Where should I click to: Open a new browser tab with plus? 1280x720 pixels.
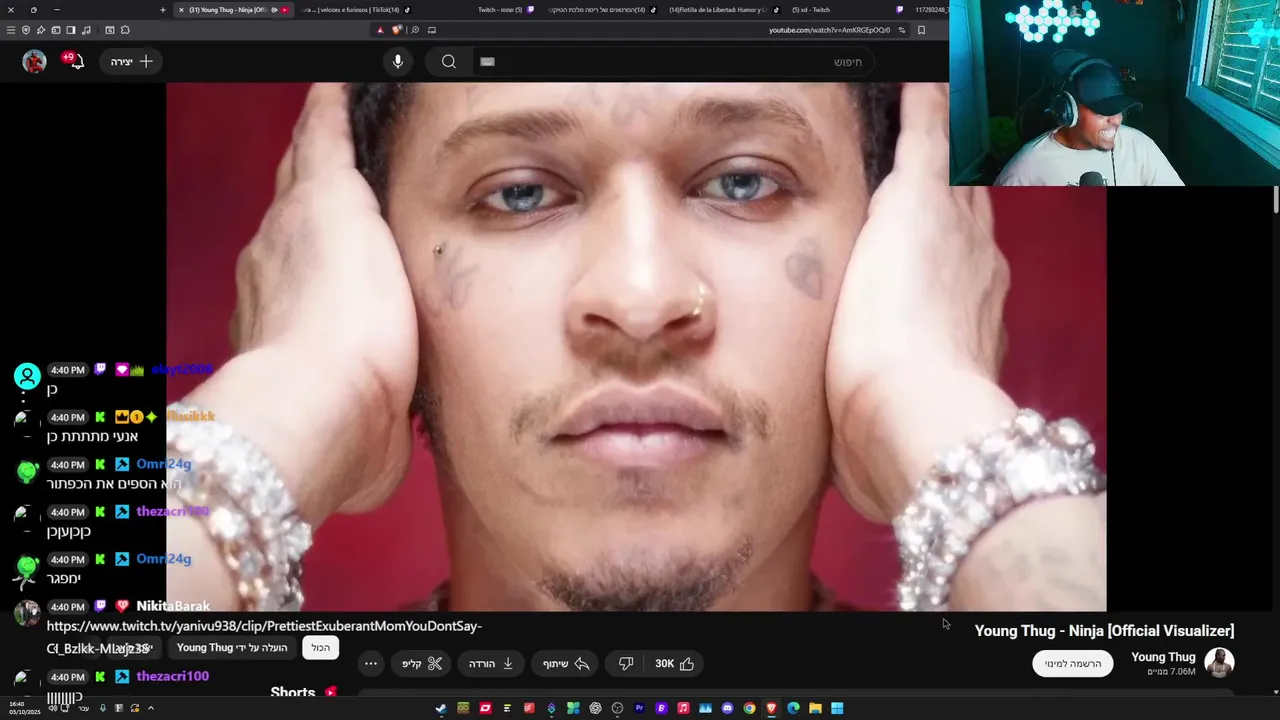[163, 10]
